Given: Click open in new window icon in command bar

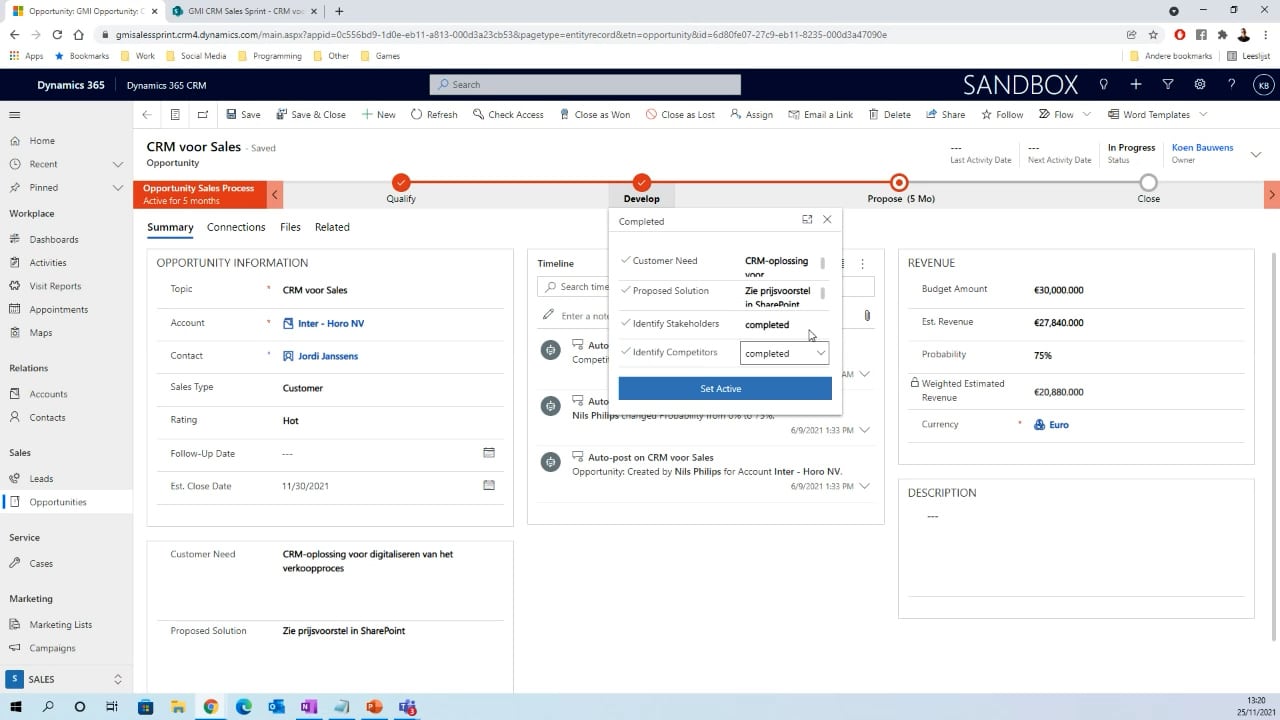Looking at the screenshot, I should (x=203, y=114).
